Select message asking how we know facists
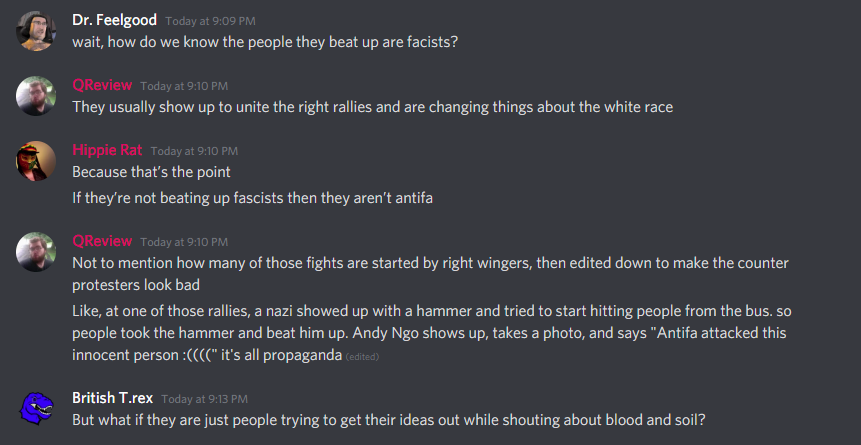The image size is (861, 445). click(265, 42)
